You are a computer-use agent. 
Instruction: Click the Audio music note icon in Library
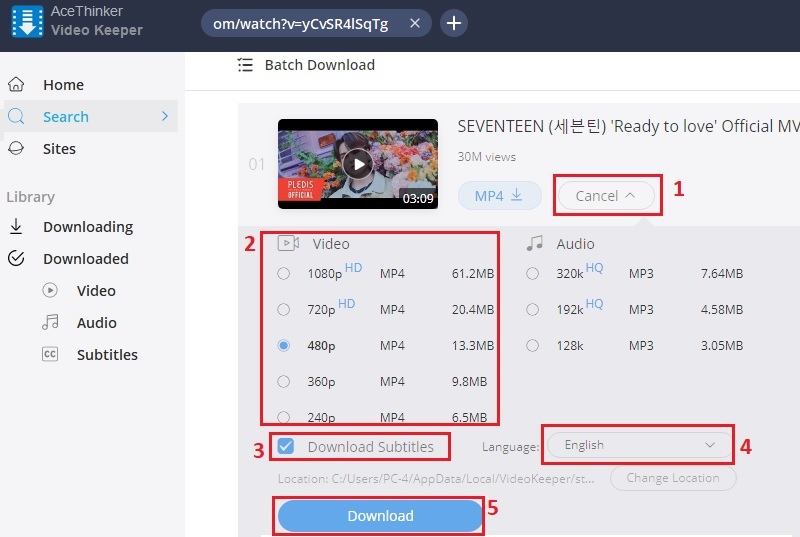(50, 322)
